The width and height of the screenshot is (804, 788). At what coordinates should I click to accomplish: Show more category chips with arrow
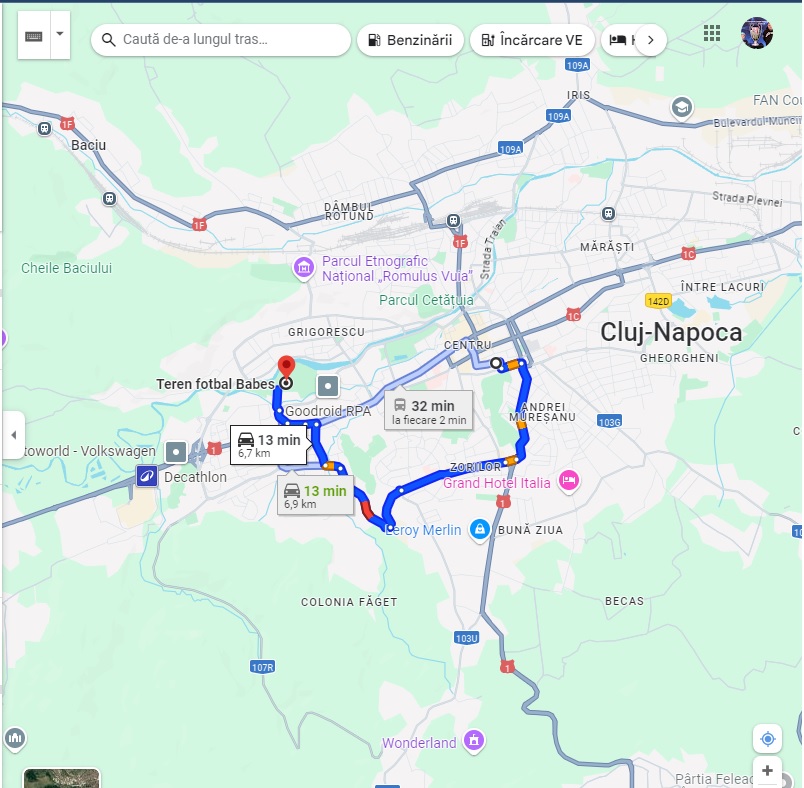tap(650, 40)
